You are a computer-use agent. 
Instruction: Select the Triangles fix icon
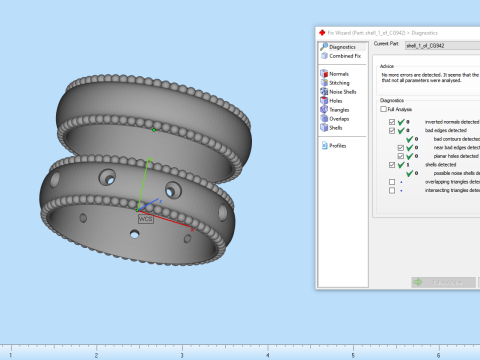tap(324, 109)
